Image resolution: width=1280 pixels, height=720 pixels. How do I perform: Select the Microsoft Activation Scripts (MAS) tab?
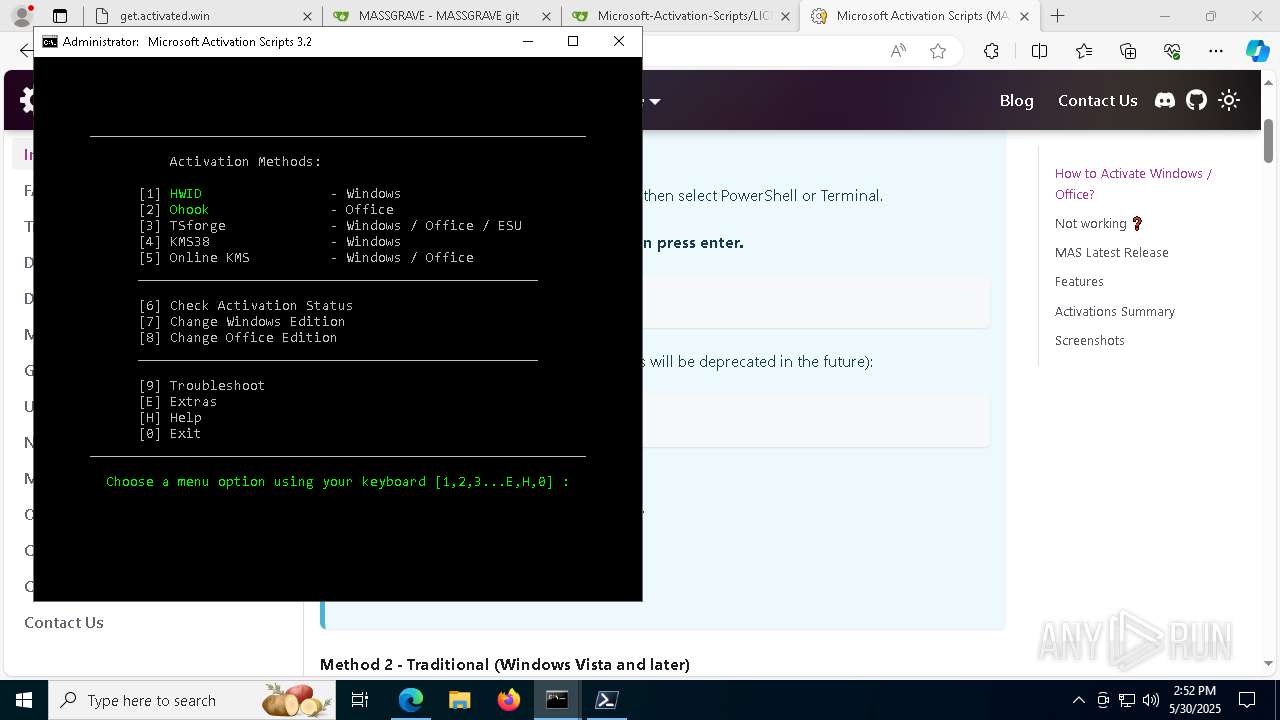point(919,16)
